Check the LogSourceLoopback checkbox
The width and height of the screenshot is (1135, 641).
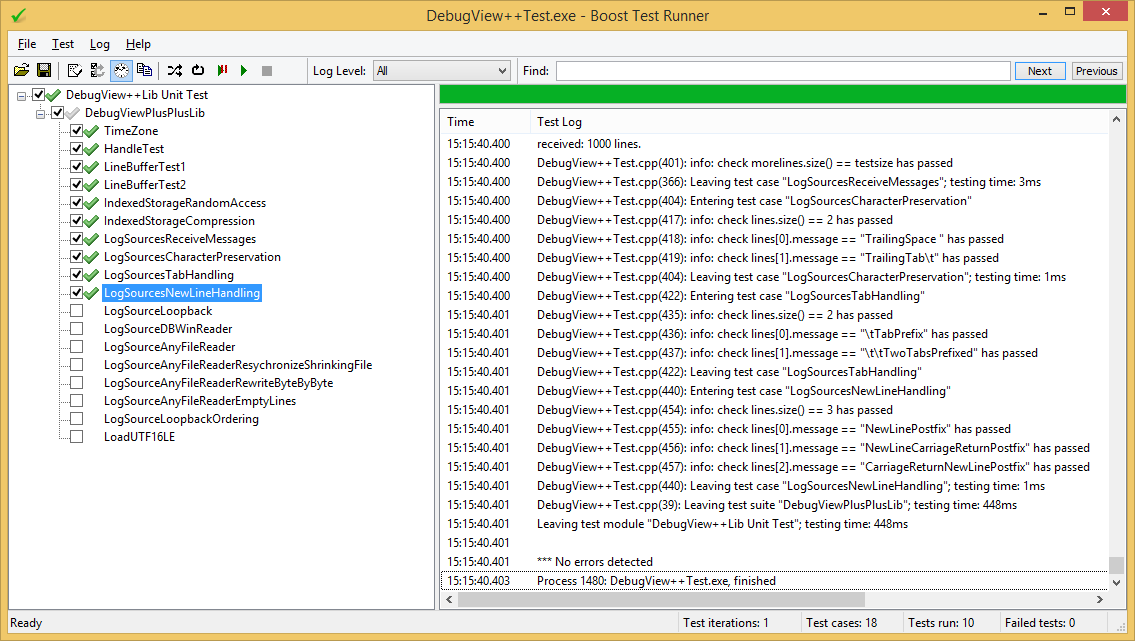76,311
